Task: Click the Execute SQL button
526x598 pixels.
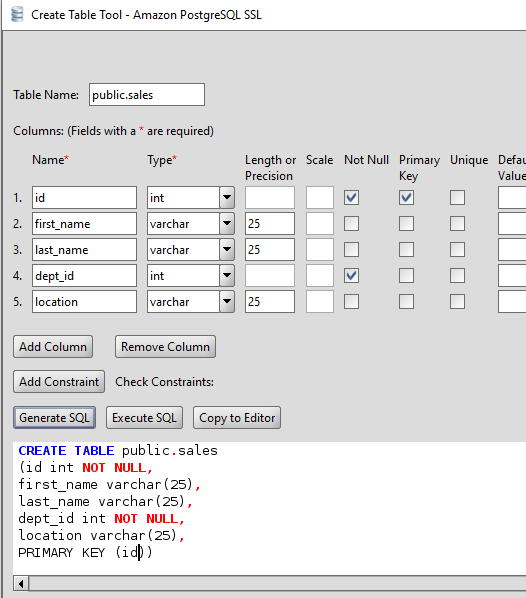Action: coord(145,418)
